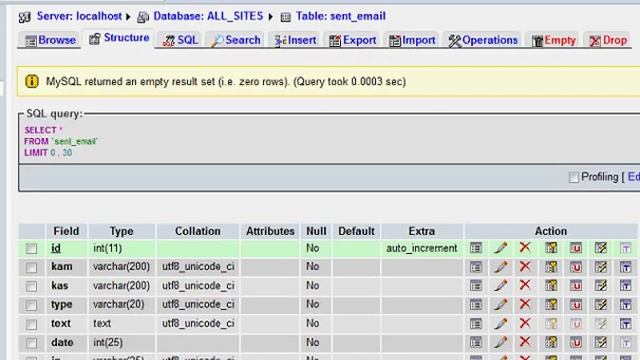Set type field as Primary key icon
Viewport: 640px width, 360px height.
pos(551,304)
